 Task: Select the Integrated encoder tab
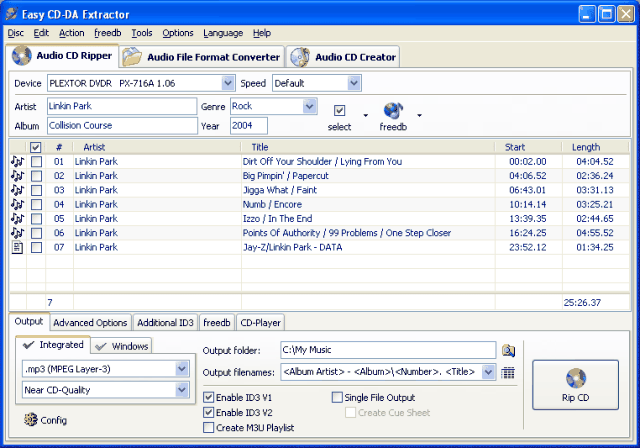[x=53, y=345]
